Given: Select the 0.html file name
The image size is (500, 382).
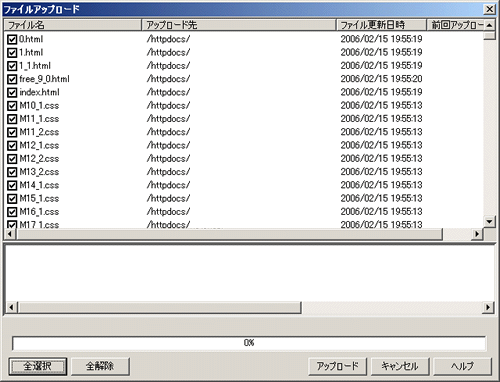Looking at the screenshot, I should coord(31,39).
